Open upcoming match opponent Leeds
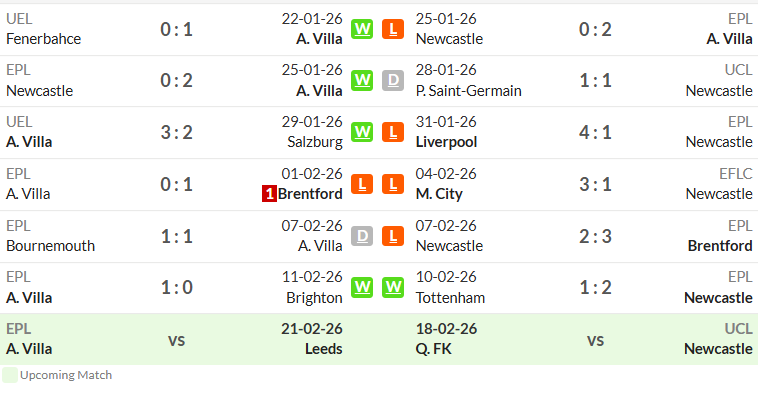 (x=324, y=349)
